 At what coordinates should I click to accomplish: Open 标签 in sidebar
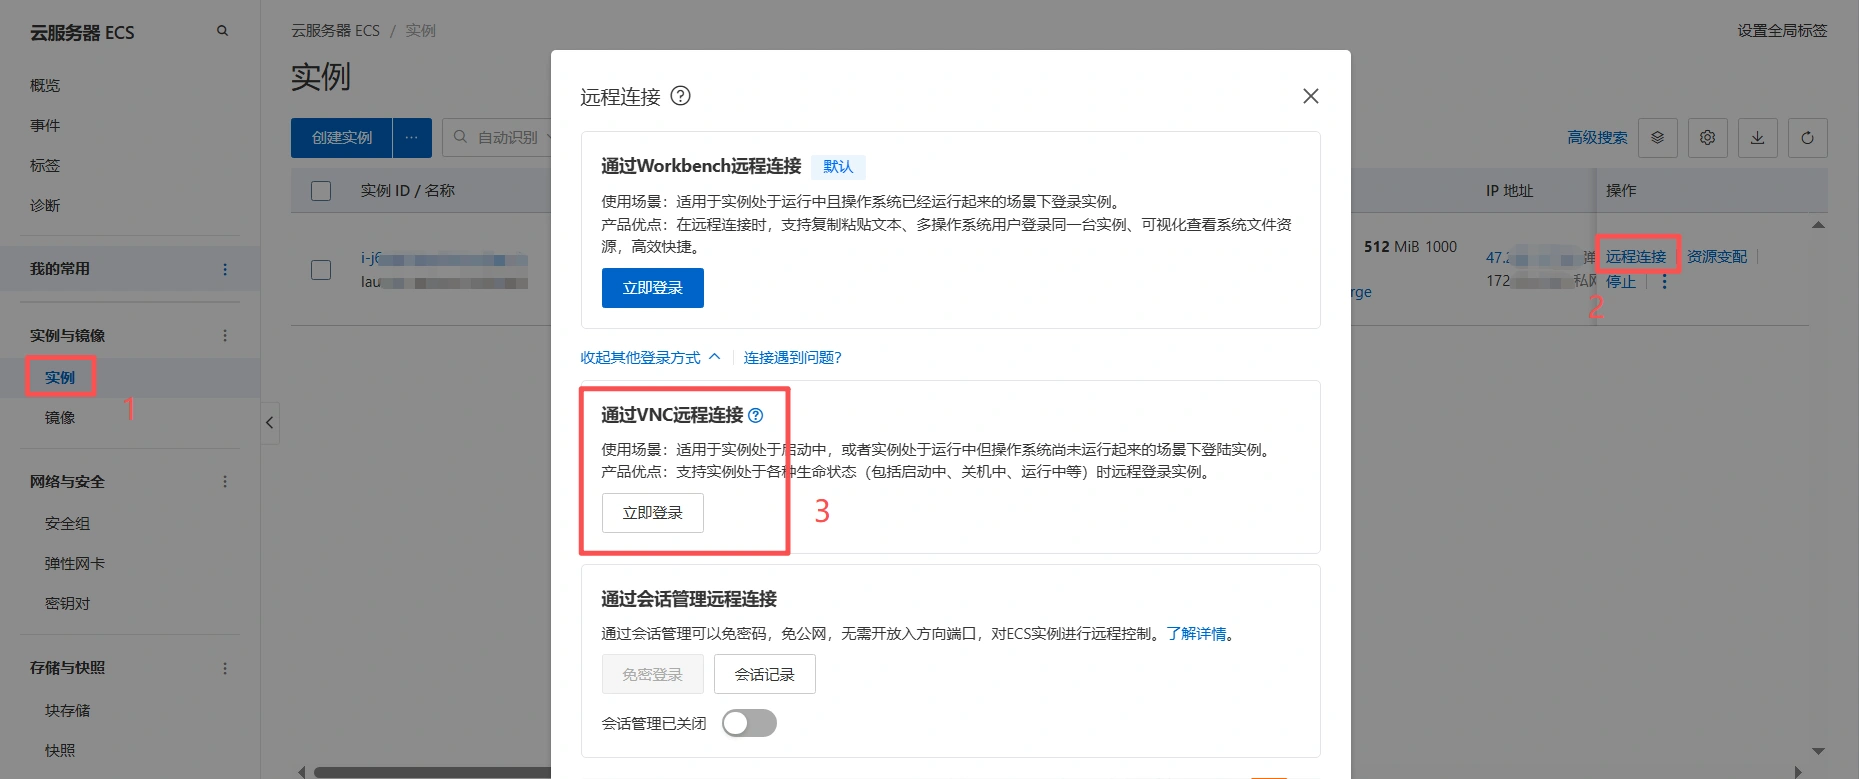click(x=45, y=166)
